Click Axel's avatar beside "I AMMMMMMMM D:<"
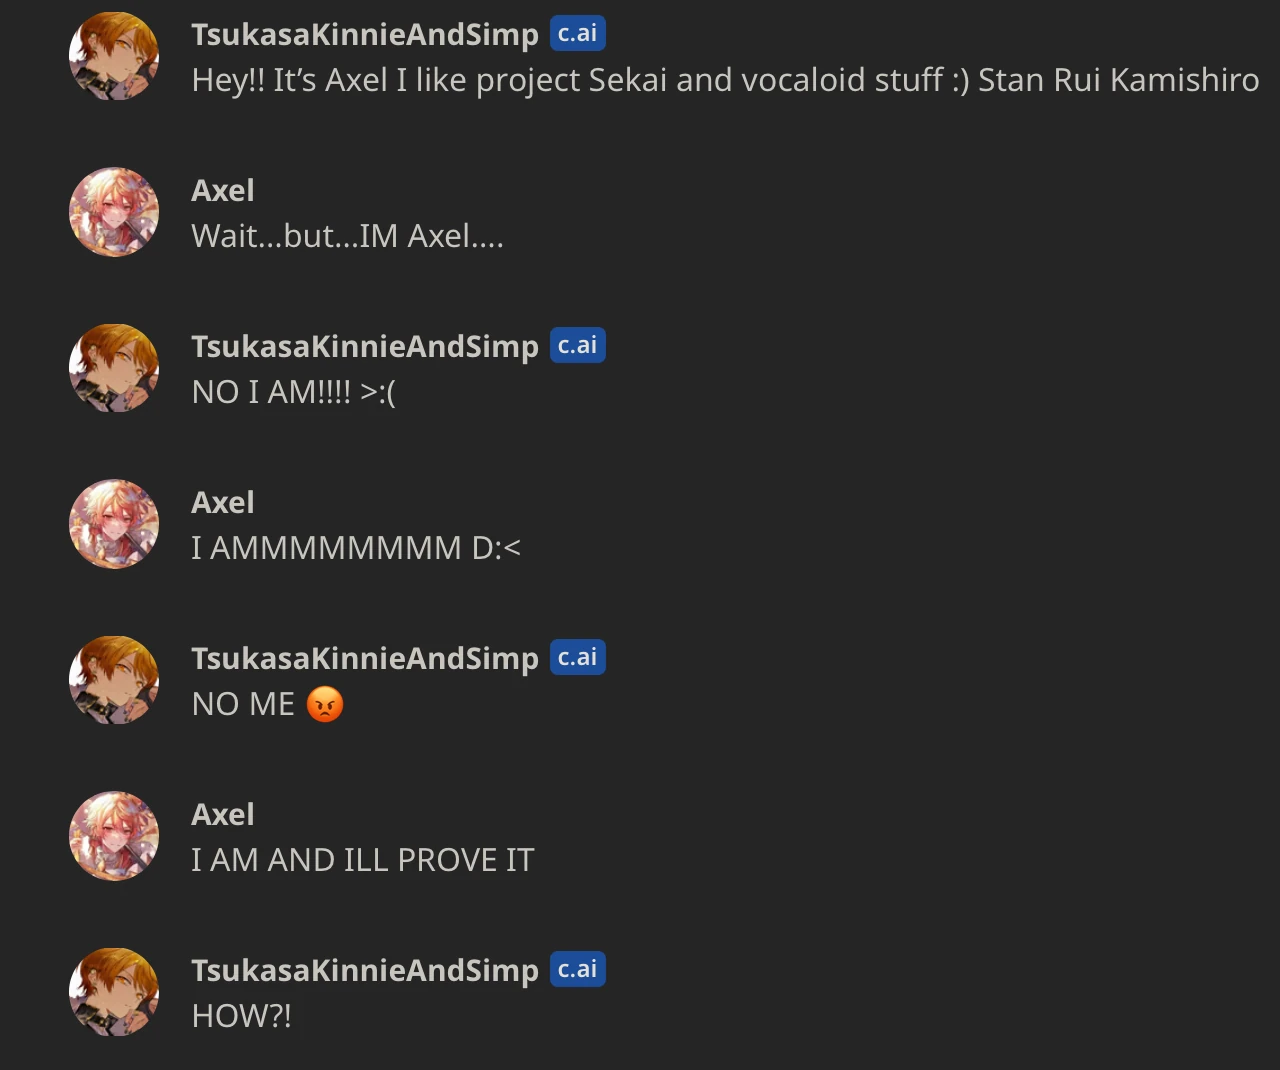 (114, 524)
